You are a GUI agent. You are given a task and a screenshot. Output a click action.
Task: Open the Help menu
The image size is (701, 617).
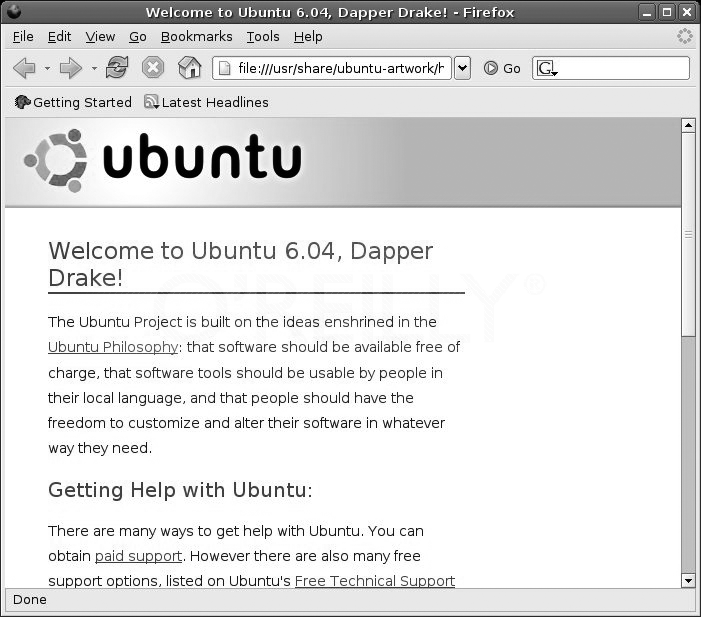pyautogui.click(x=308, y=37)
